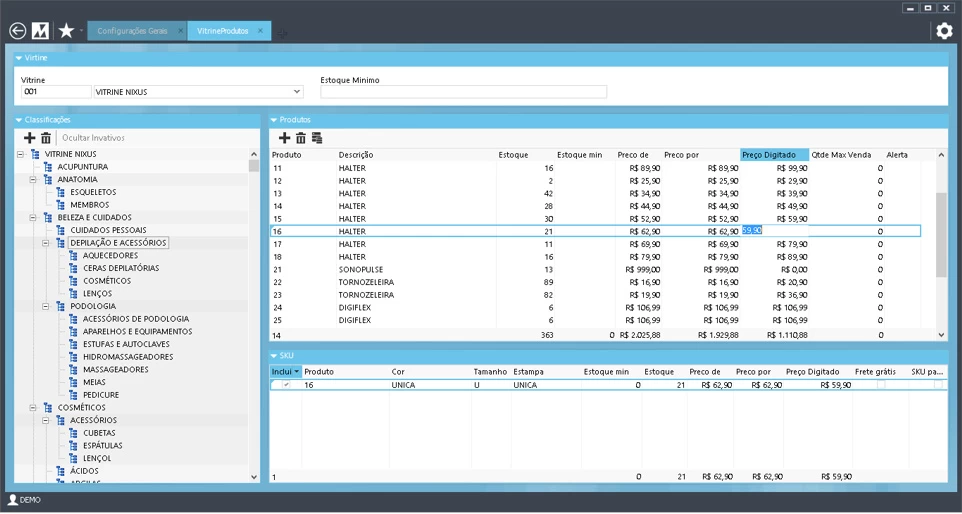Click the back arrow navigation icon
962x514 pixels.
17,31
